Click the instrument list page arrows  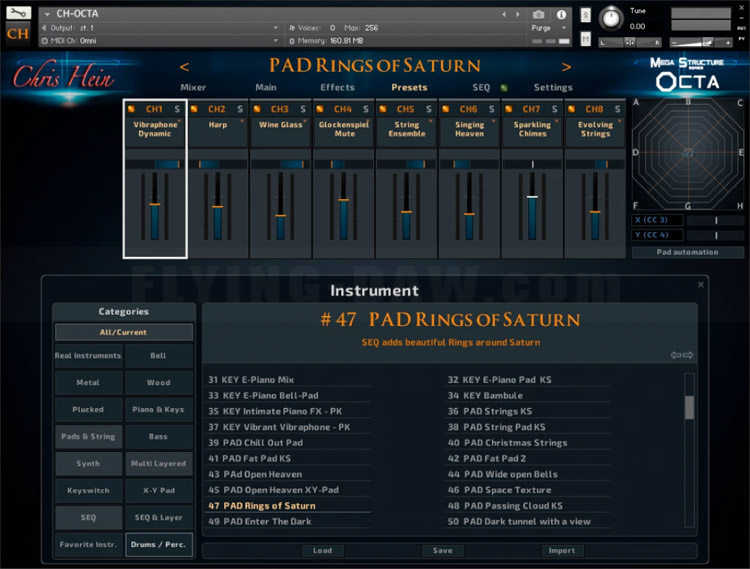click(682, 355)
